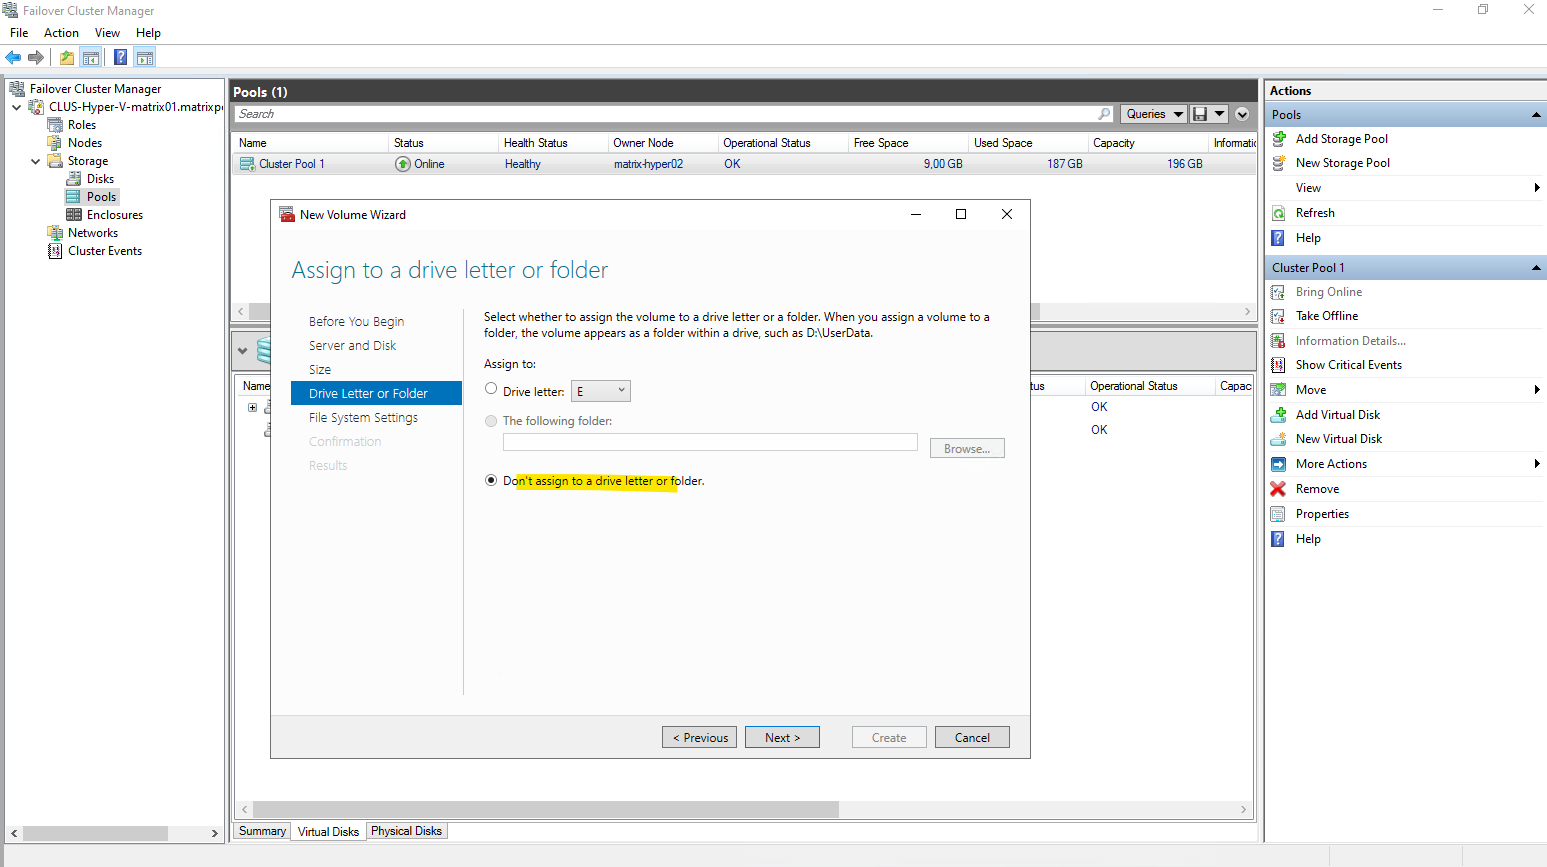Click the red Remove icon

click(1278, 489)
